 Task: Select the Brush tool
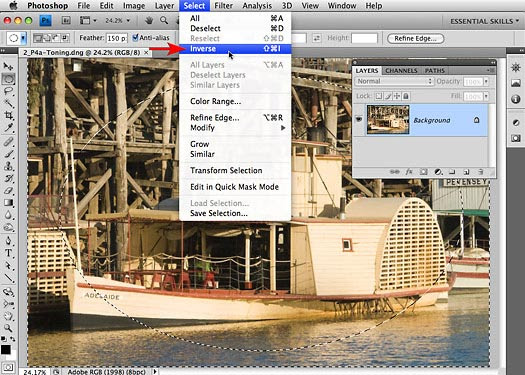point(8,154)
